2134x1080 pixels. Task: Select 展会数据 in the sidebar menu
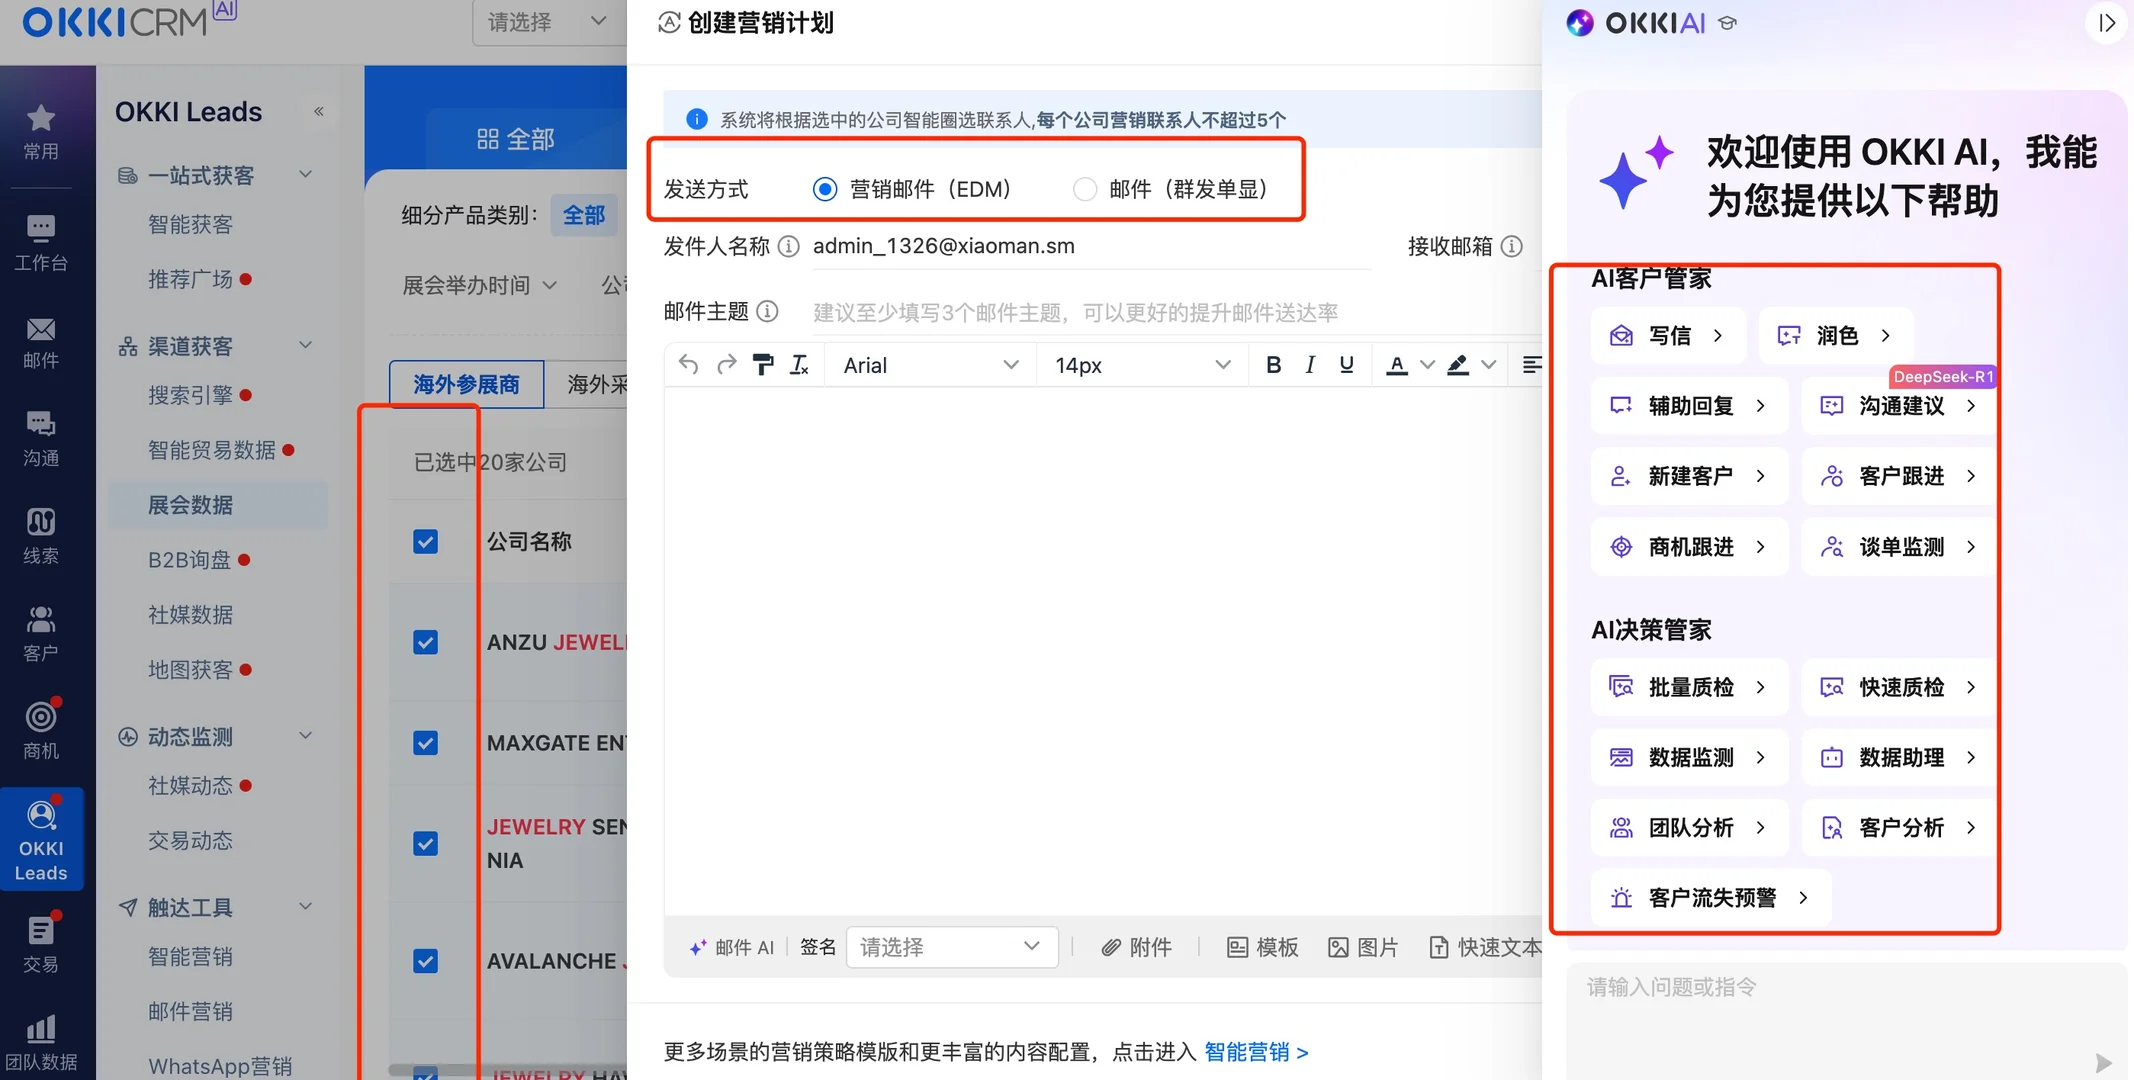point(191,505)
